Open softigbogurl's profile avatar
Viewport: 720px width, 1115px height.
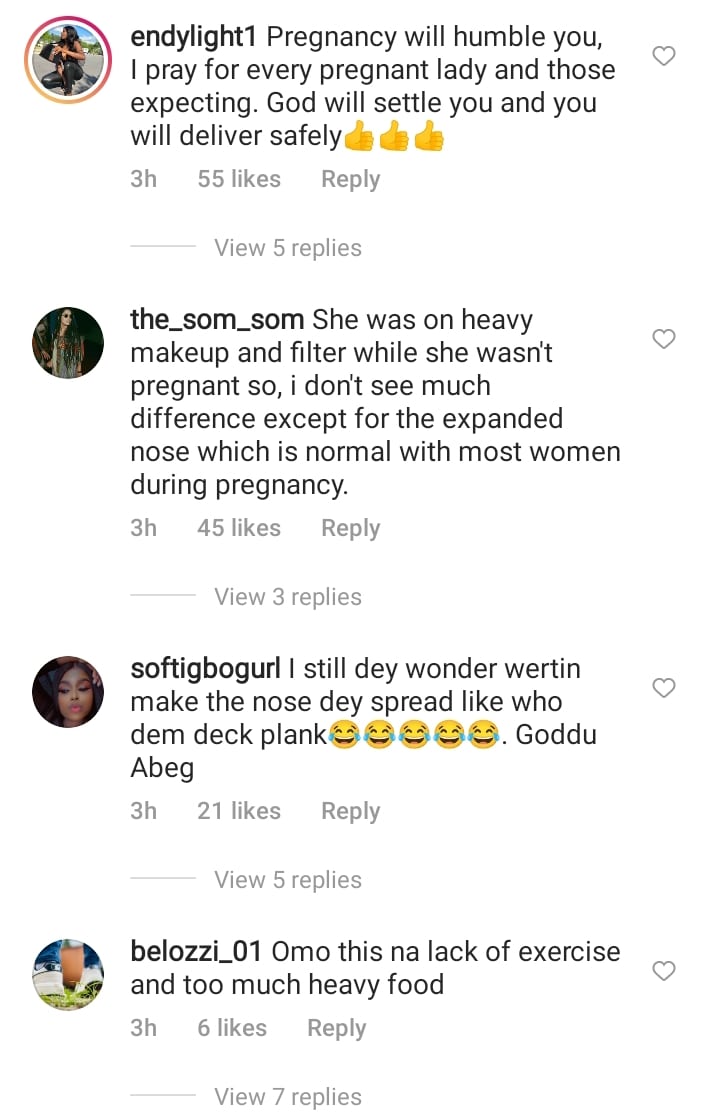(x=68, y=691)
